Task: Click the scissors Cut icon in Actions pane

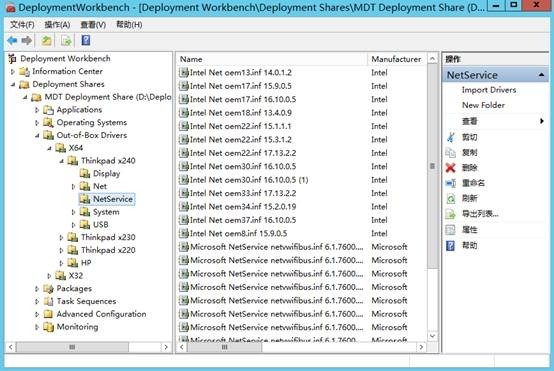Action: coord(451,137)
